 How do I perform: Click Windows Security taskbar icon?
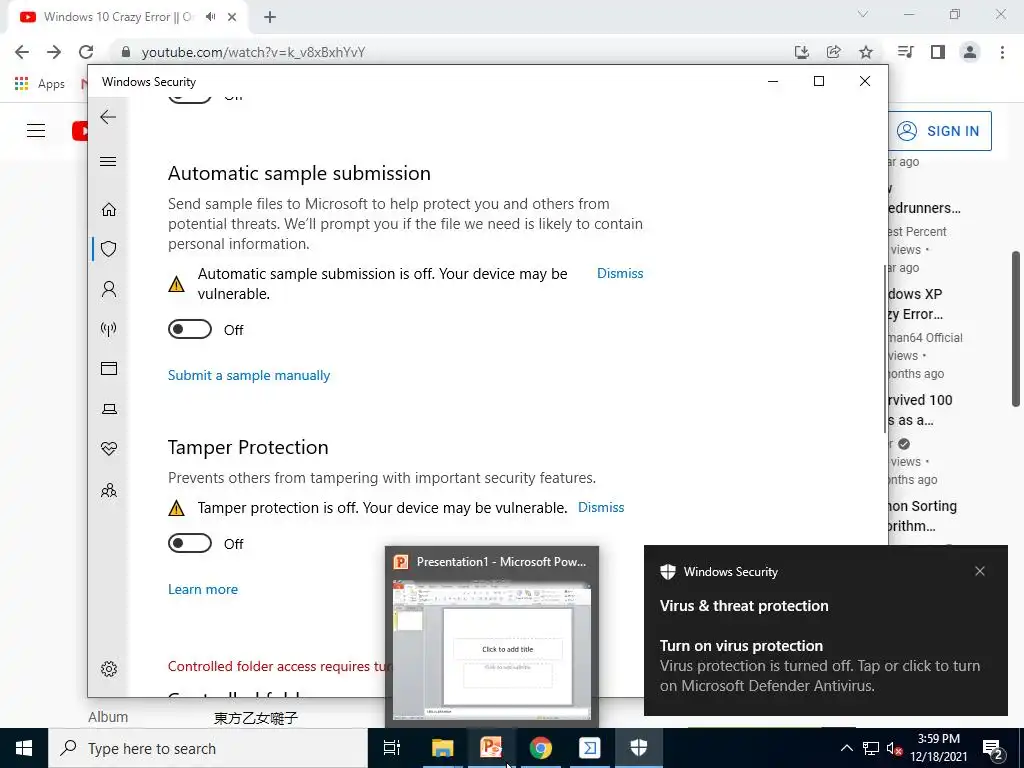click(639, 748)
